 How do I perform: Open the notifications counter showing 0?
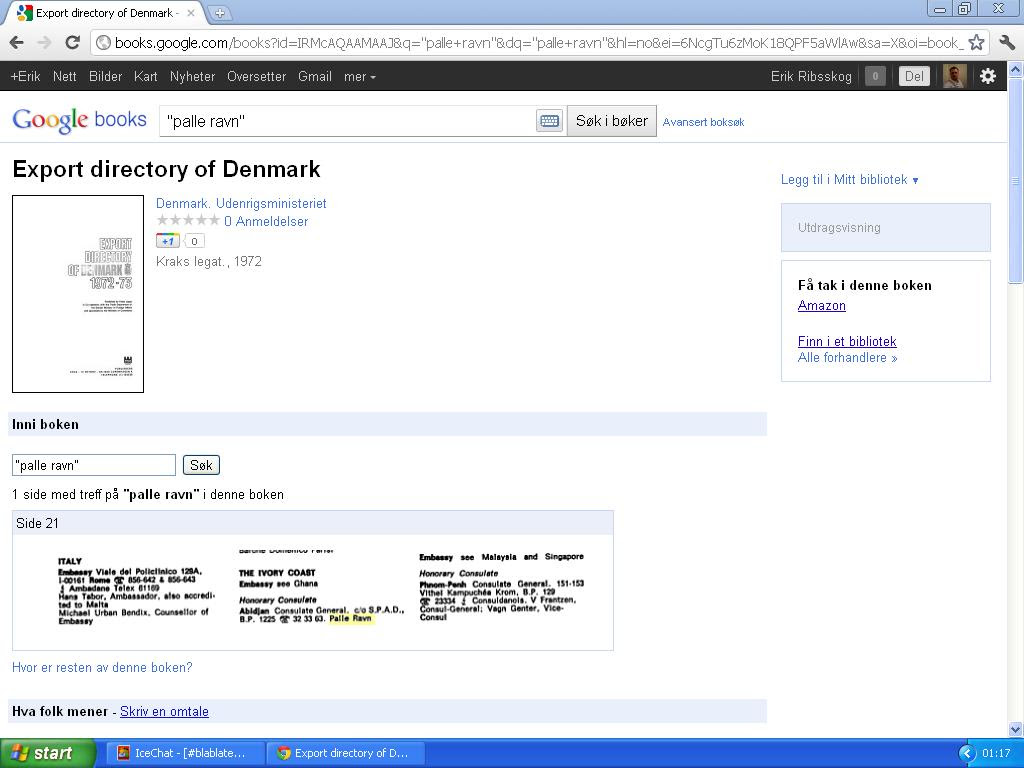875,76
